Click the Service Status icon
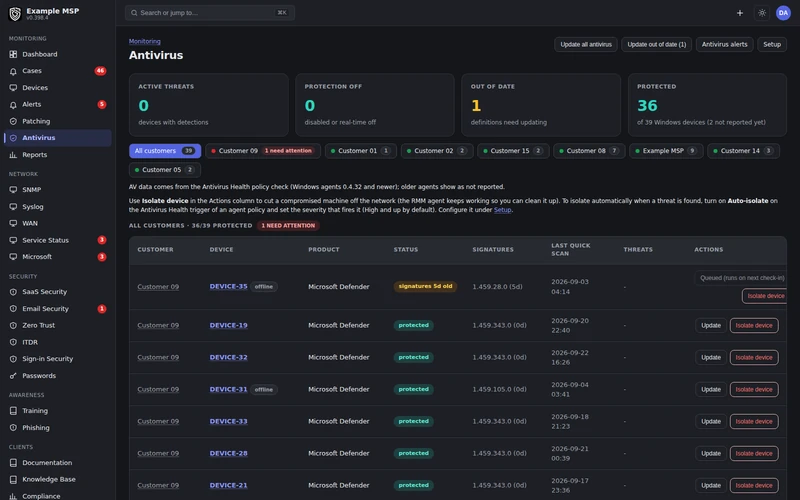The height and width of the screenshot is (500, 800). point(13,240)
